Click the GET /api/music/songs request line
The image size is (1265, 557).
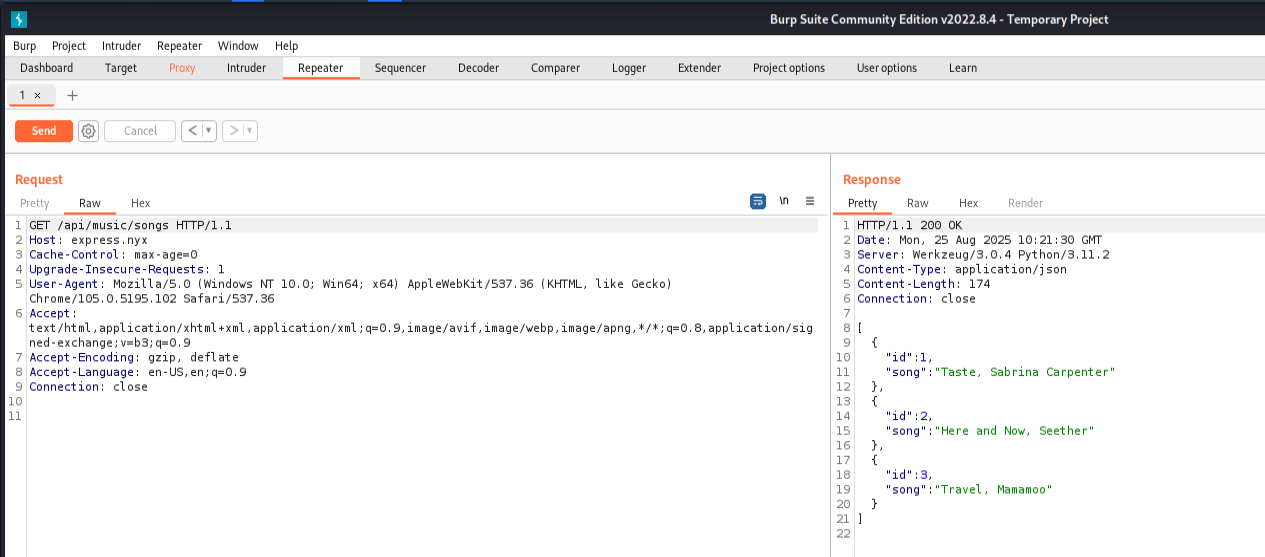pyautogui.click(x=130, y=225)
